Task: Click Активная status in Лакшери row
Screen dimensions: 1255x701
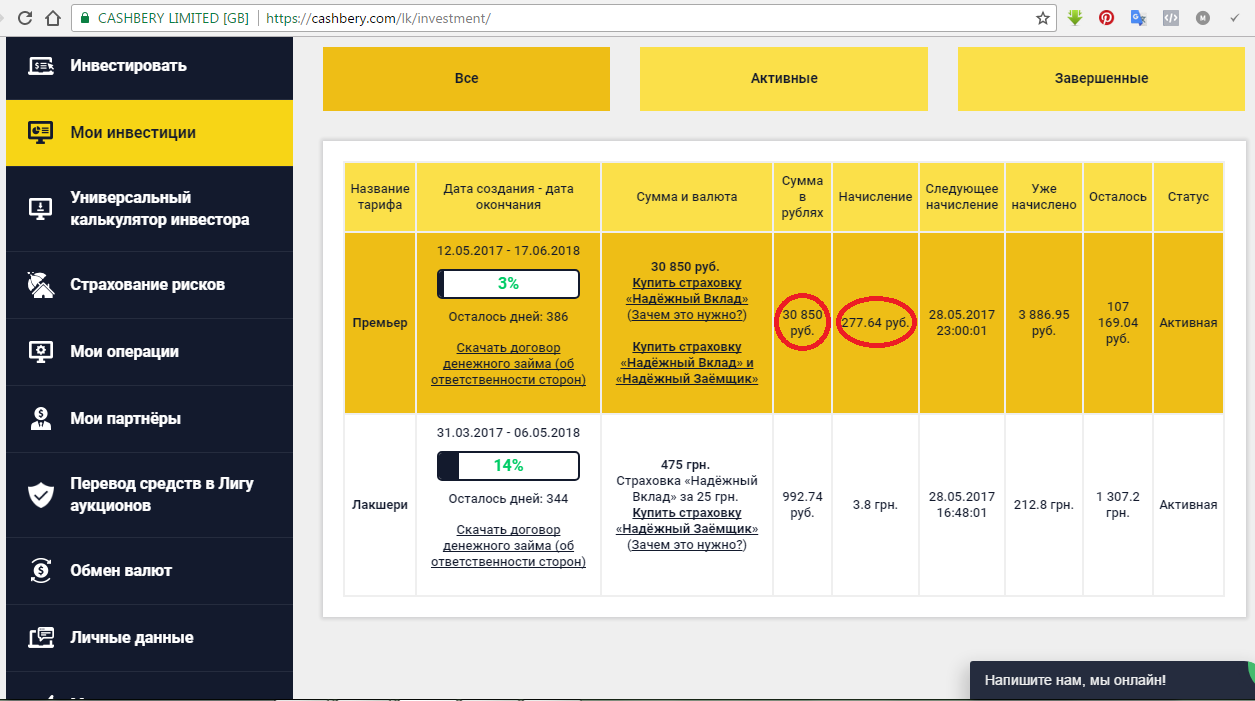Action: (1188, 505)
